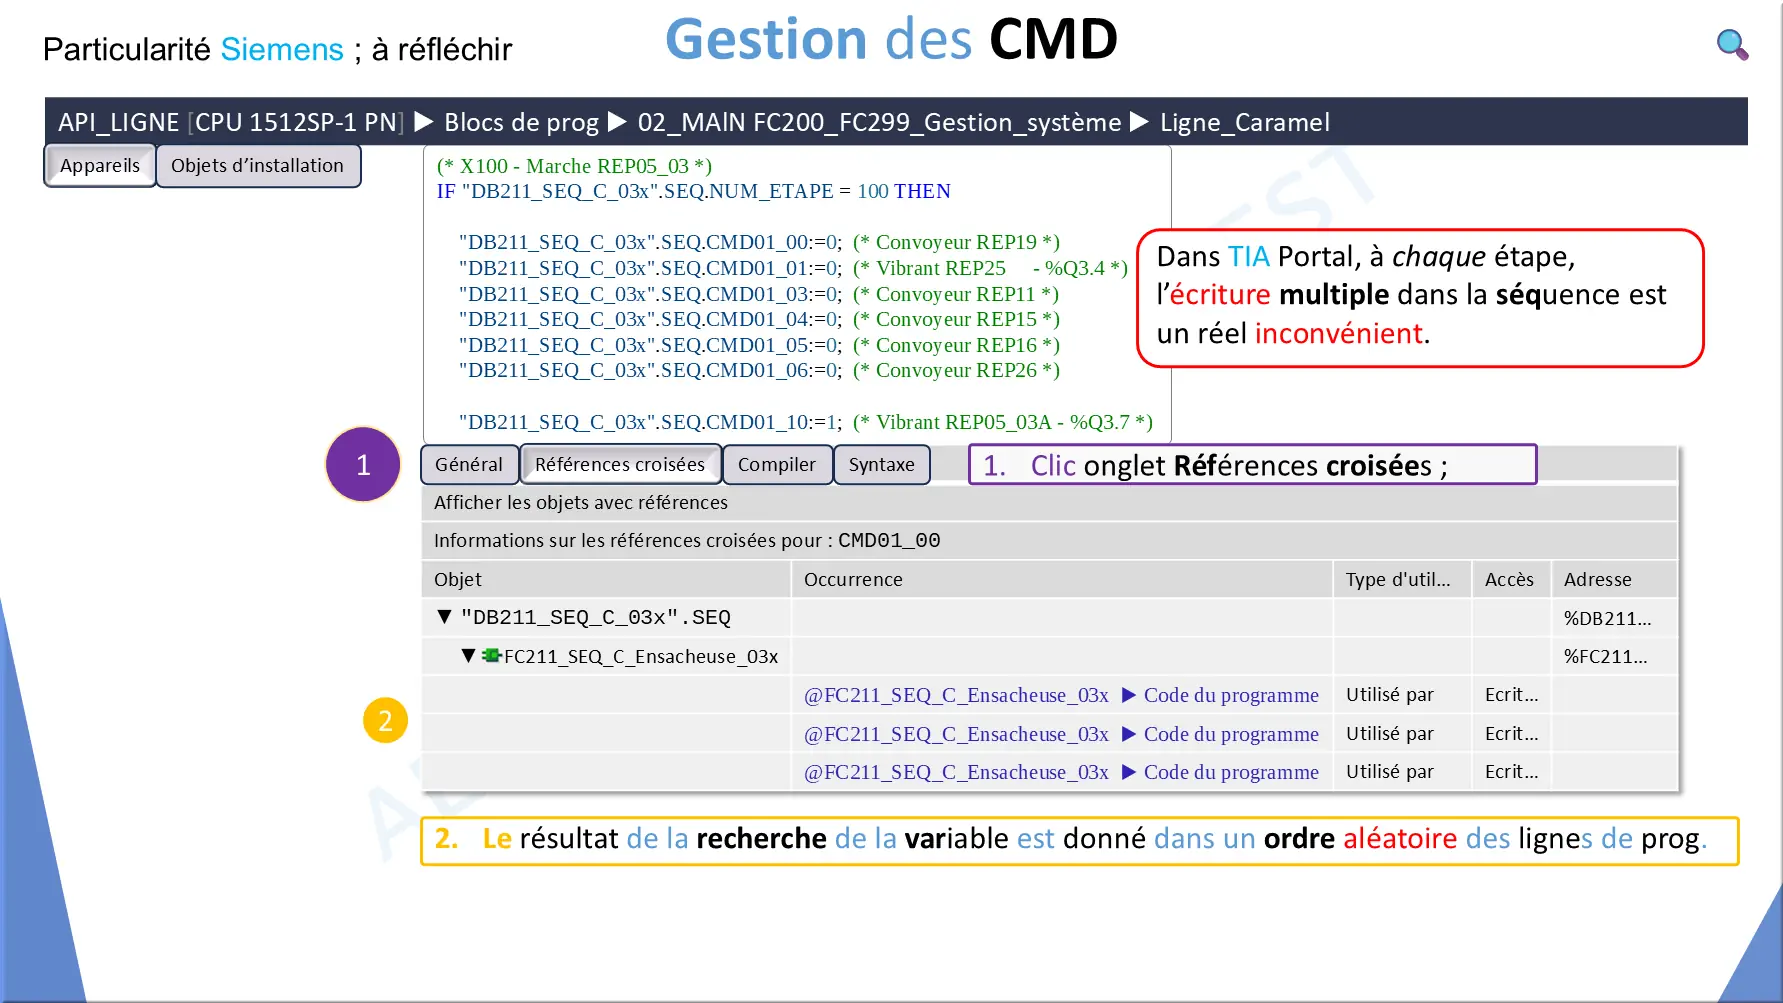The width and height of the screenshot is (1783, 1003).
Task: Click the CMD01_00:=0 code line
Action: pyautogui.click(x=759, y=242)
